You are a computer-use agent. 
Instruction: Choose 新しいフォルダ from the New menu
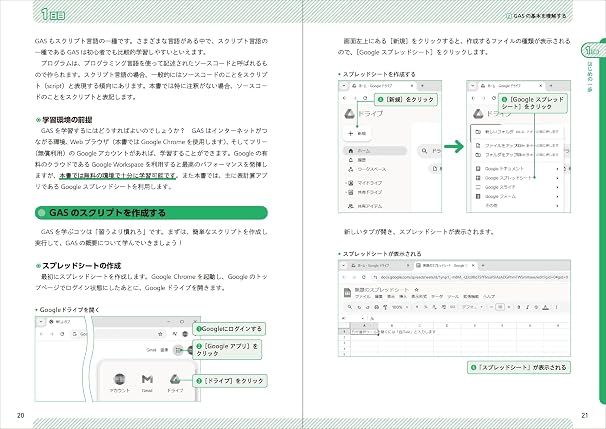pyautogui.click(x=517, y=132)
